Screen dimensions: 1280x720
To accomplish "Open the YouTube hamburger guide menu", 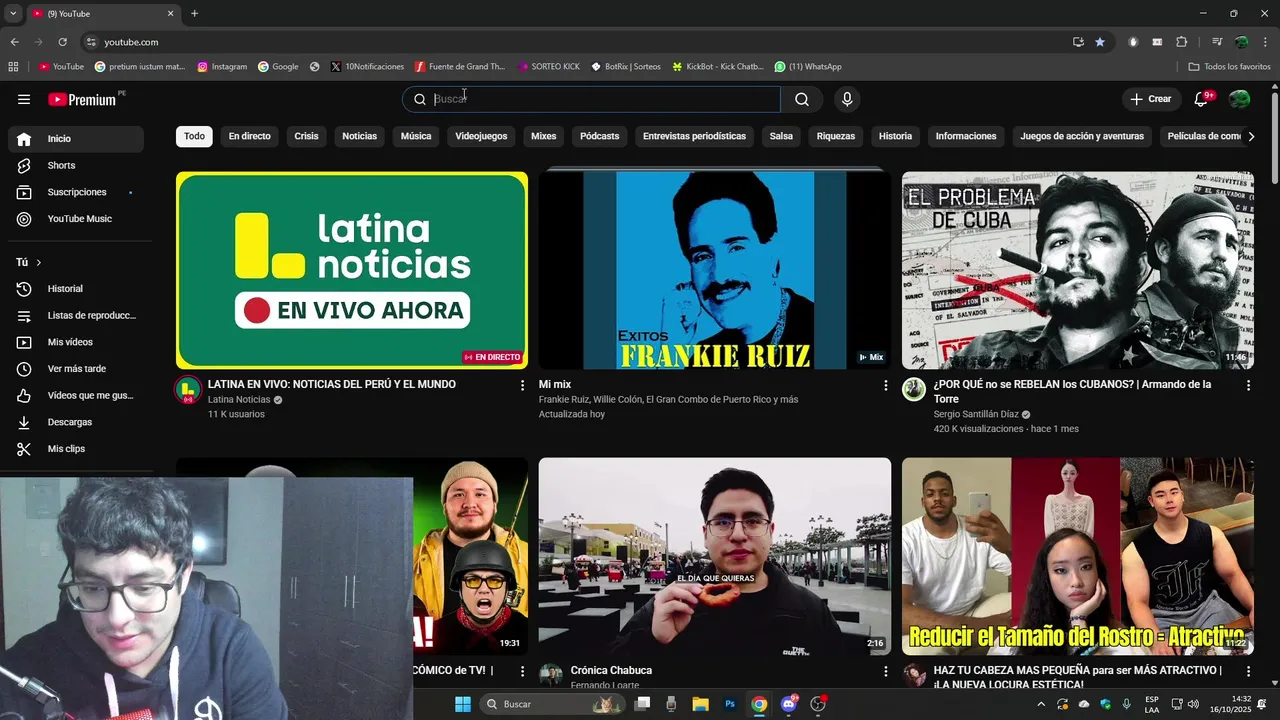I will tap(24, 99).
